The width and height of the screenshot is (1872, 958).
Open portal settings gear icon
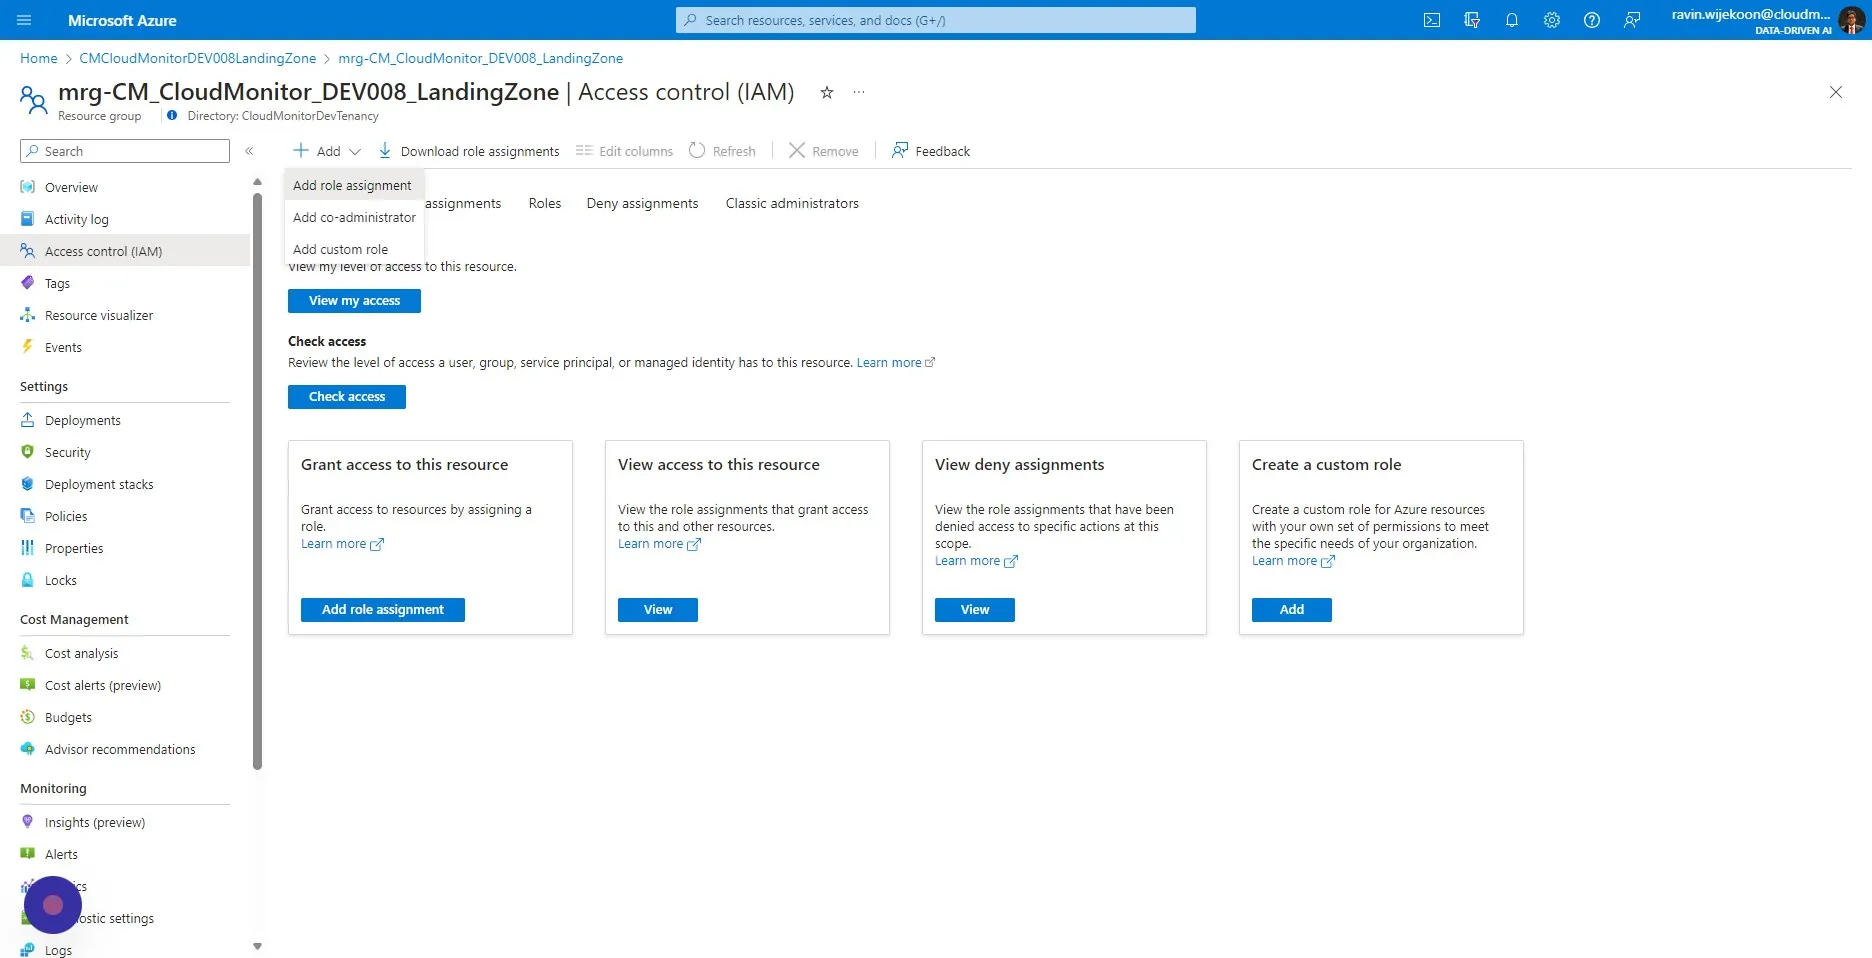coord(1552,20)
